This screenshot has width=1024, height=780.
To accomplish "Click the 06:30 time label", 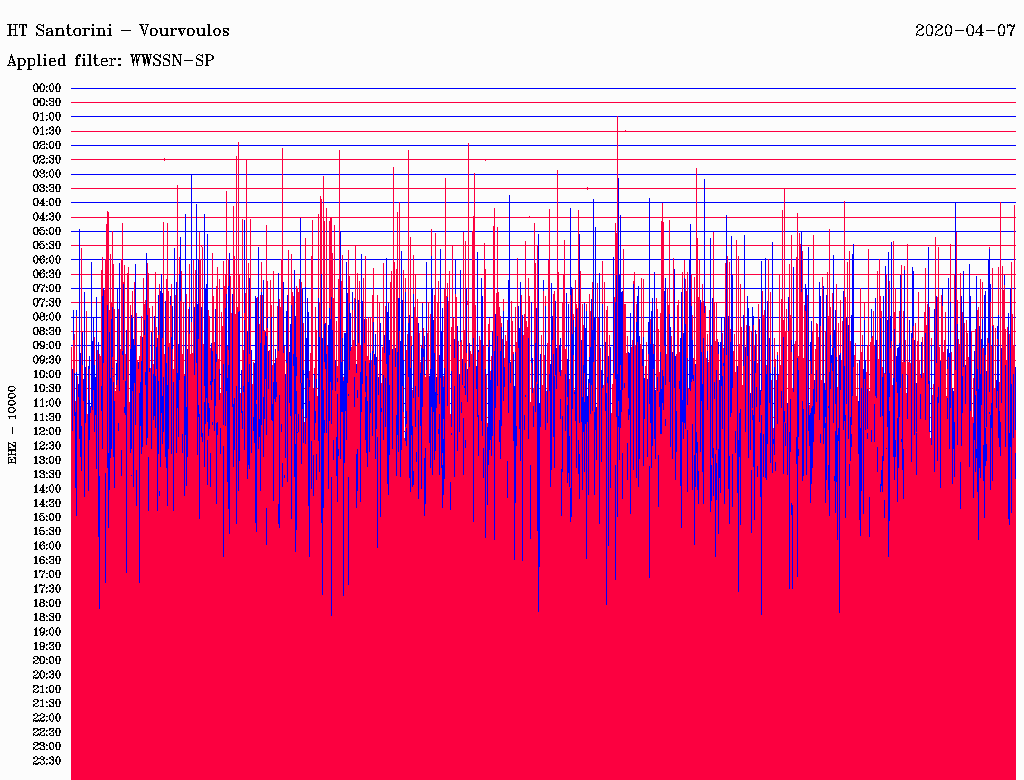I will coord(47,274).
